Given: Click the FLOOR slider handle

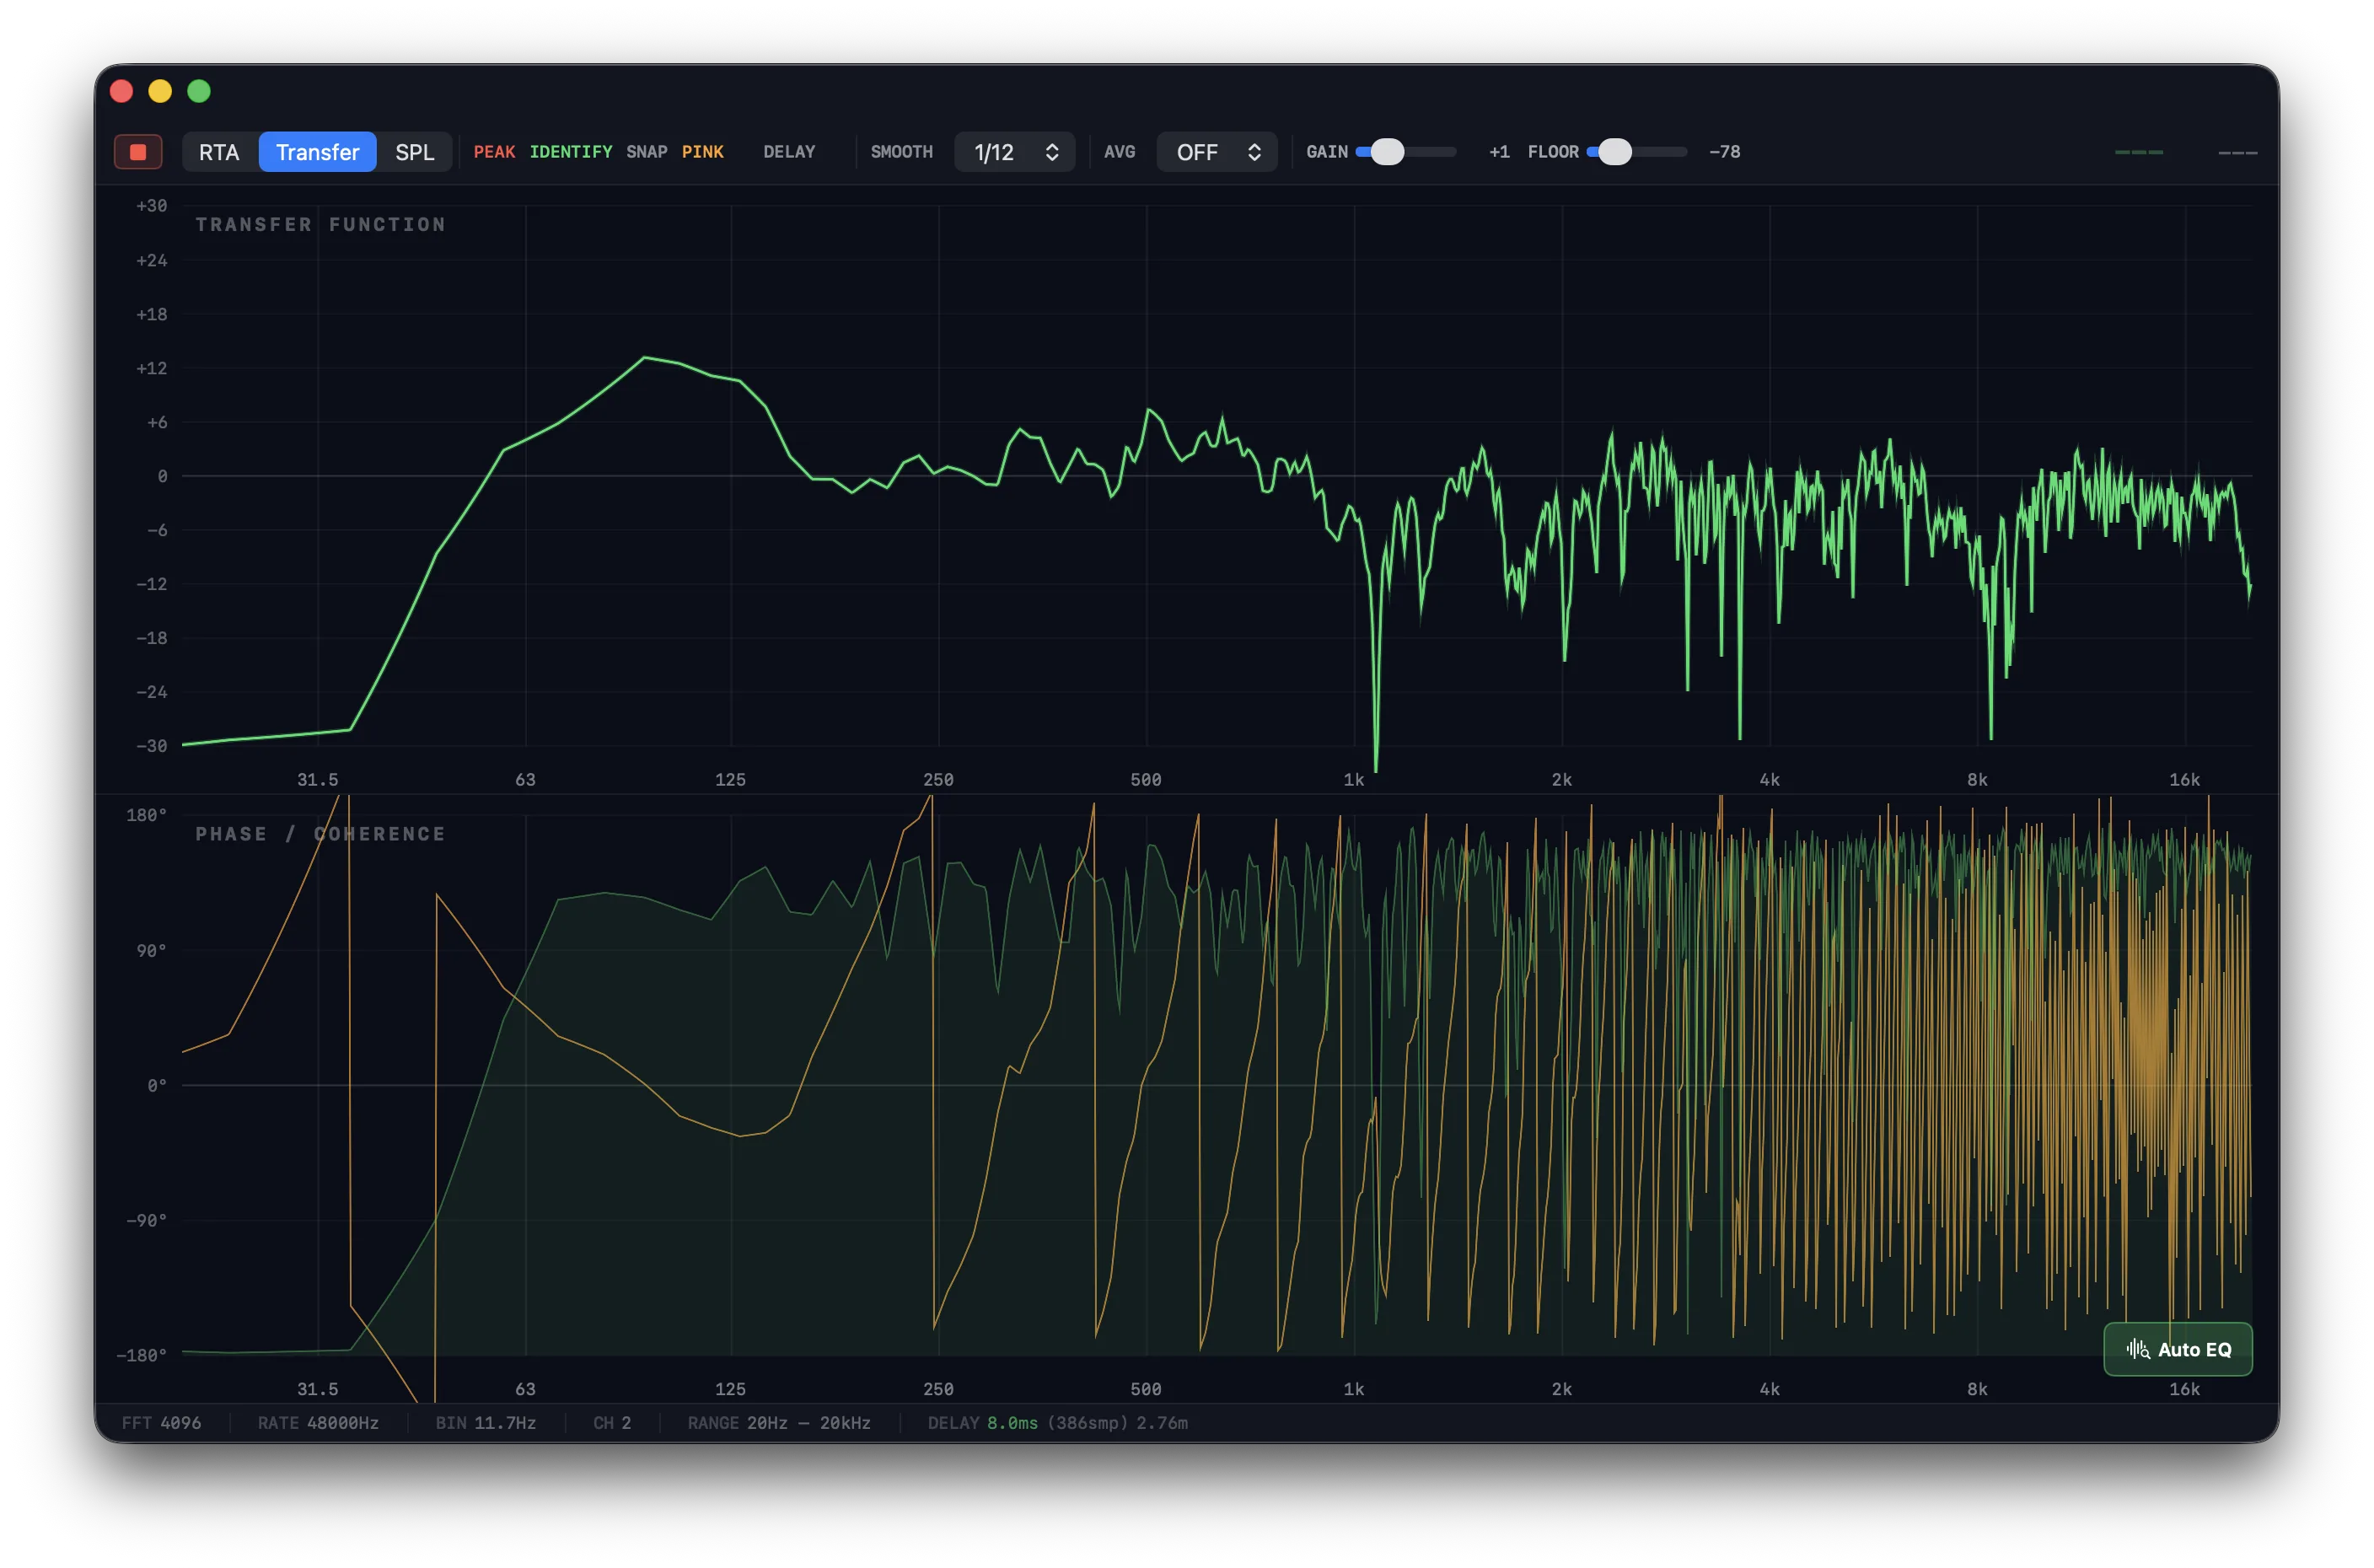Looking at the screenshot, I should [x=1614, y=152].
